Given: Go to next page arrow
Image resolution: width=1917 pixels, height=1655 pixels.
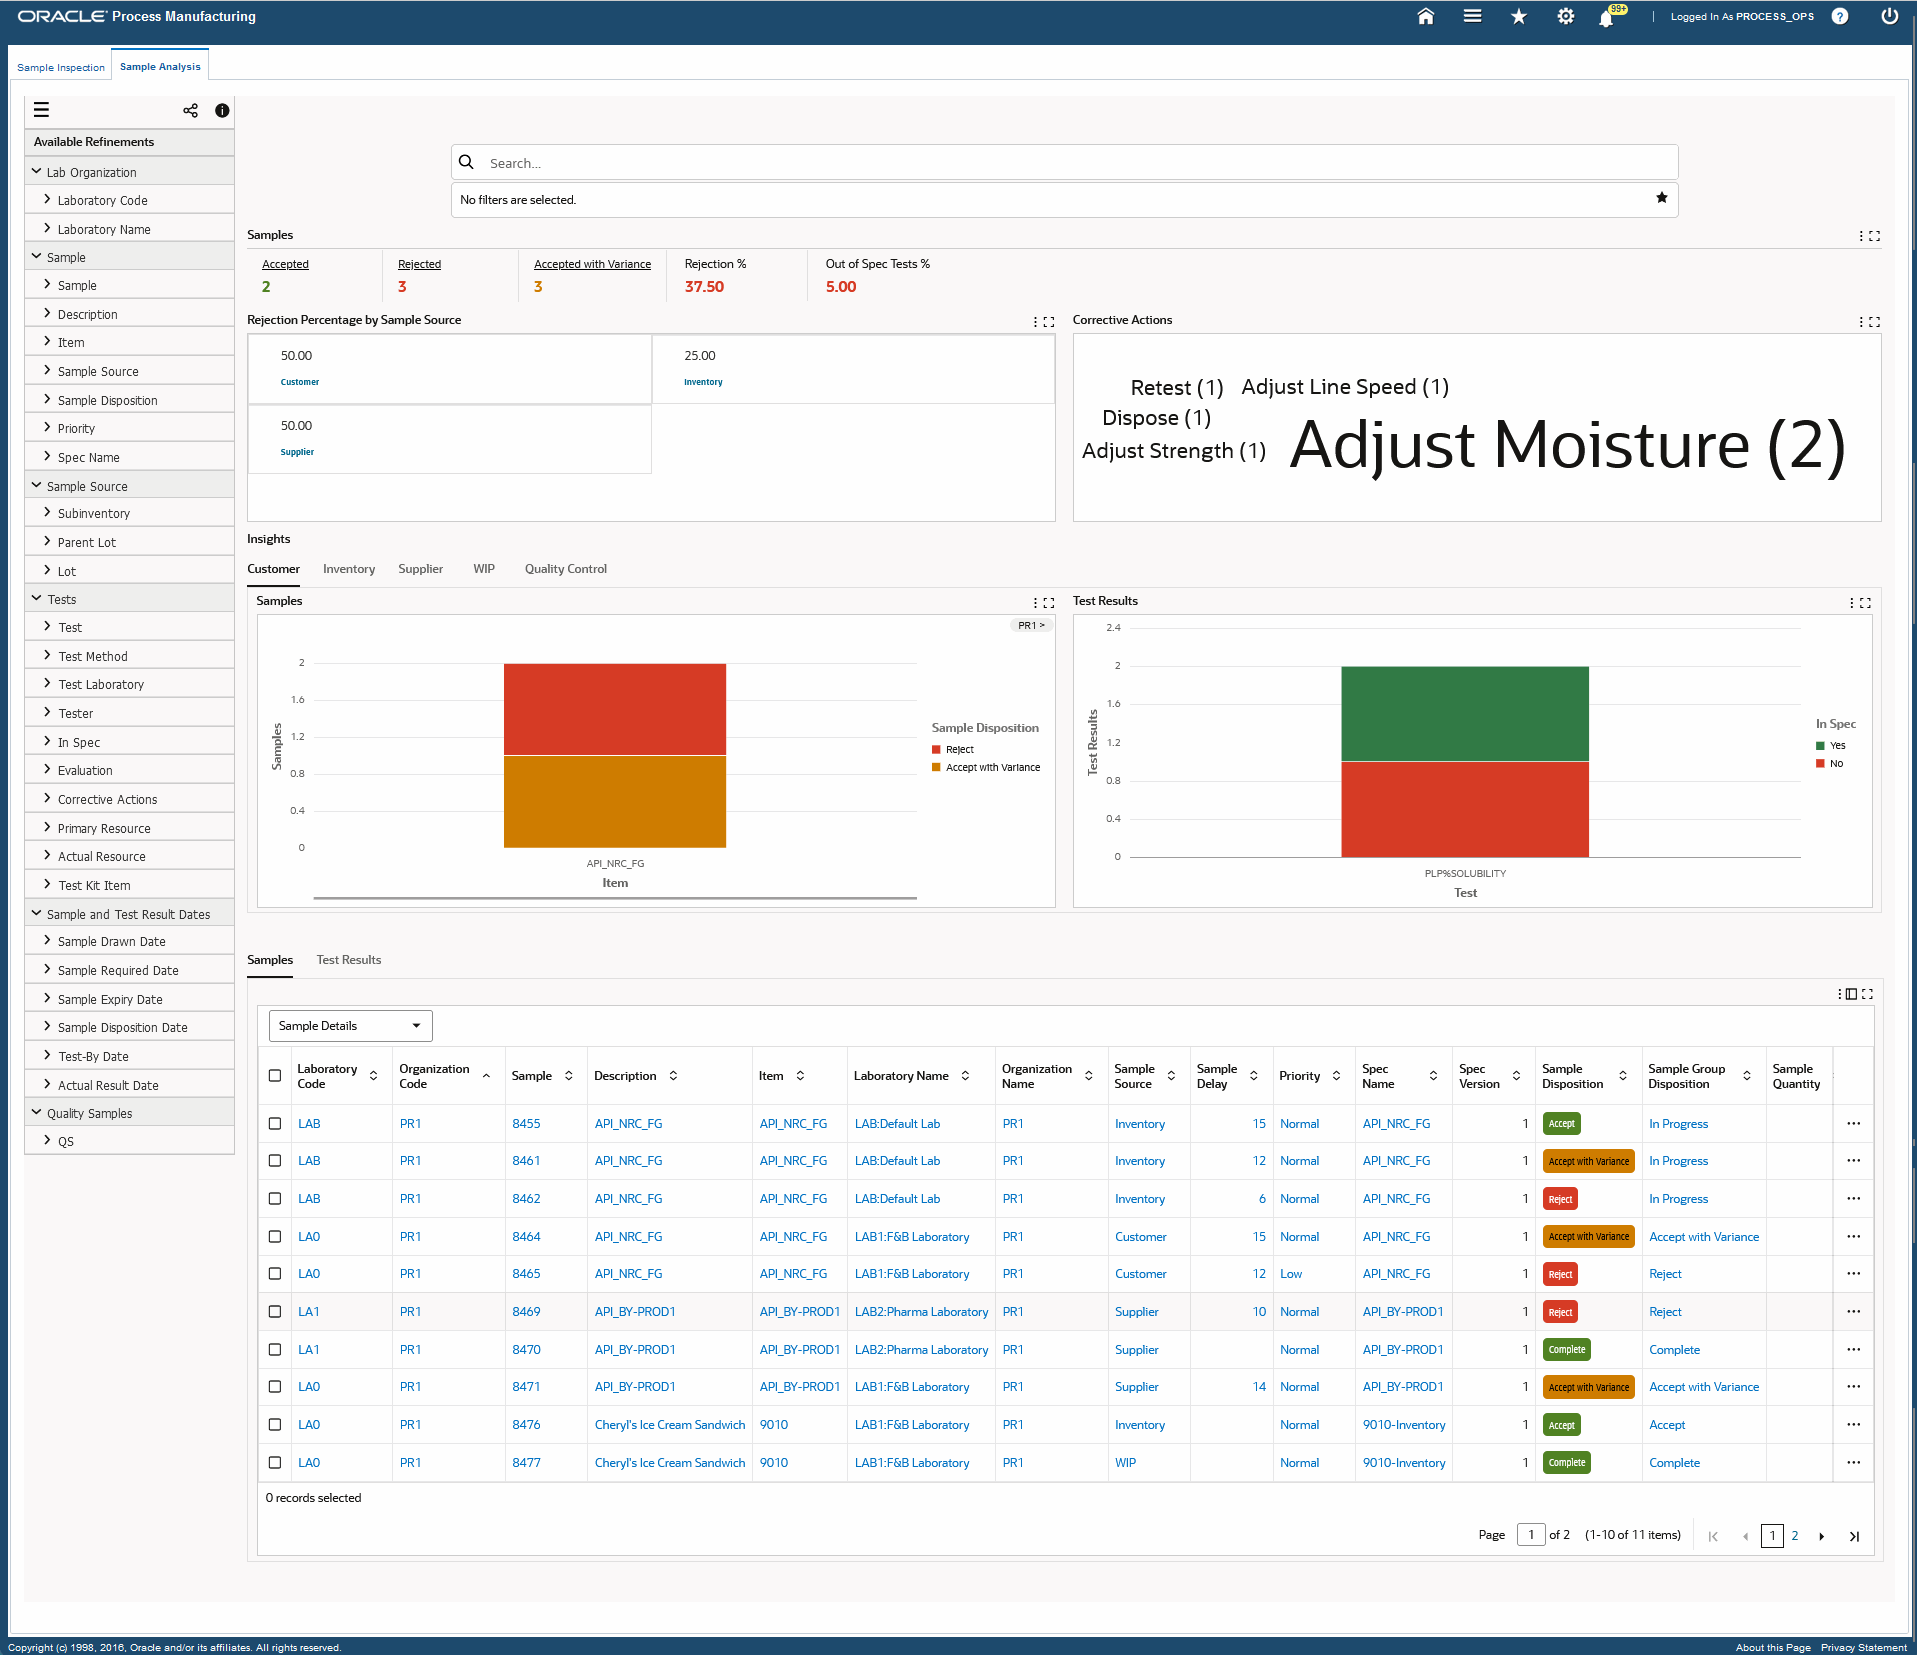Looking at the screenshot, I should click(x=1822, y=1536).
